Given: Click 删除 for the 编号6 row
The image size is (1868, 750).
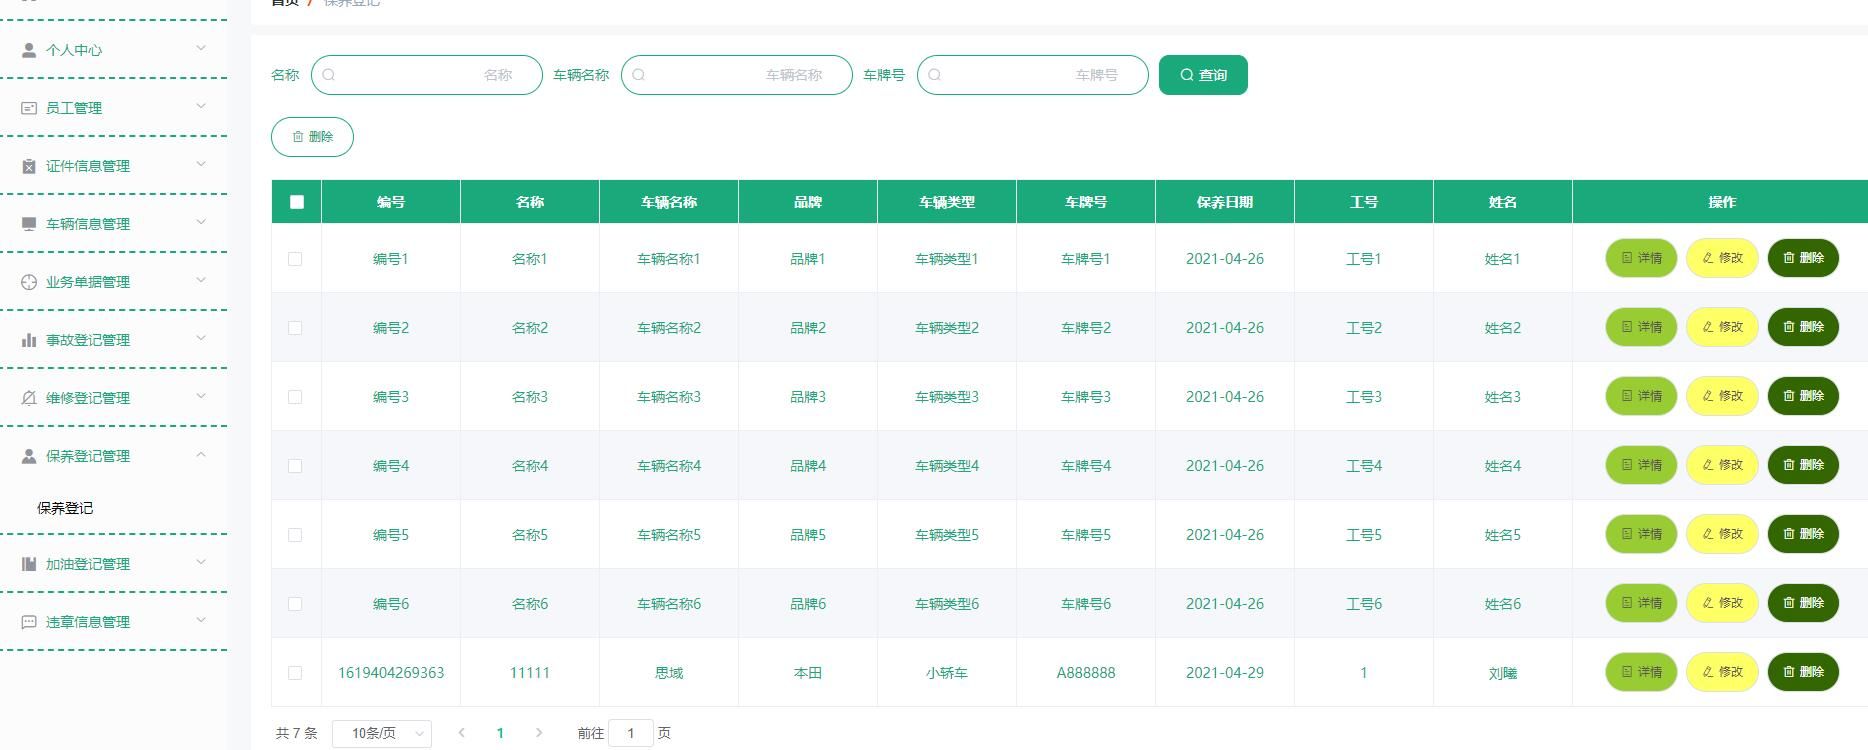Looking at the screenshot, I should (1803, 603).
